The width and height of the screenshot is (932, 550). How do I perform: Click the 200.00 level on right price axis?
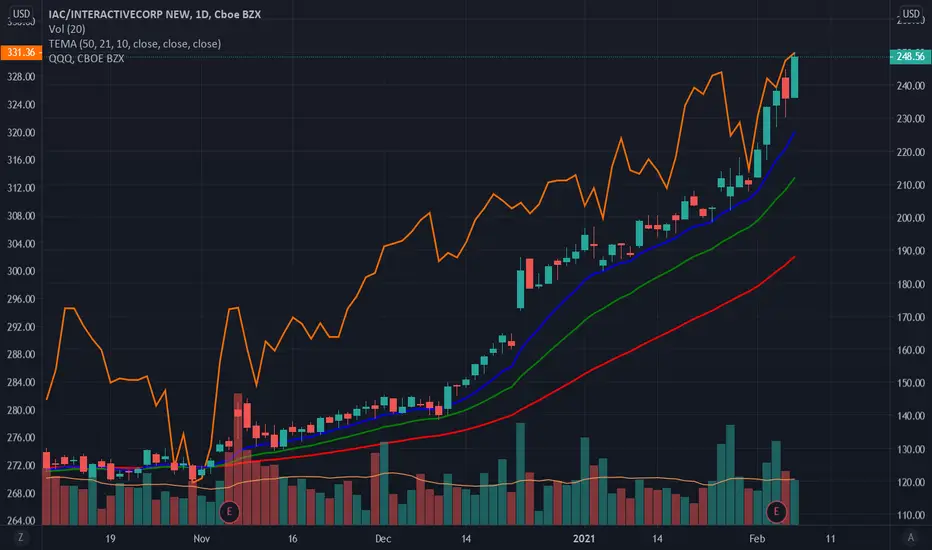[911, 218]
